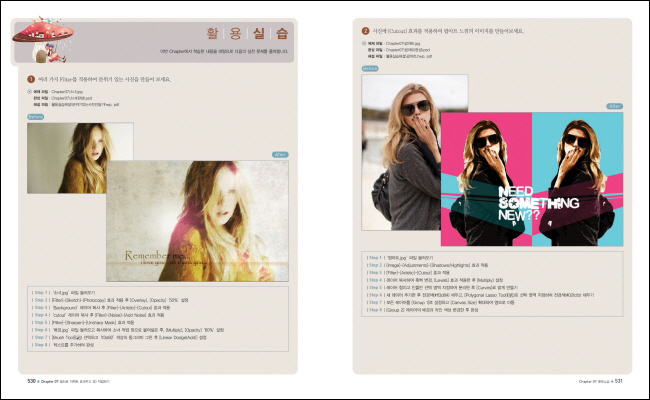Click the Before label on right page
This screenshot has width=650, height=400.
coord(369,69)
